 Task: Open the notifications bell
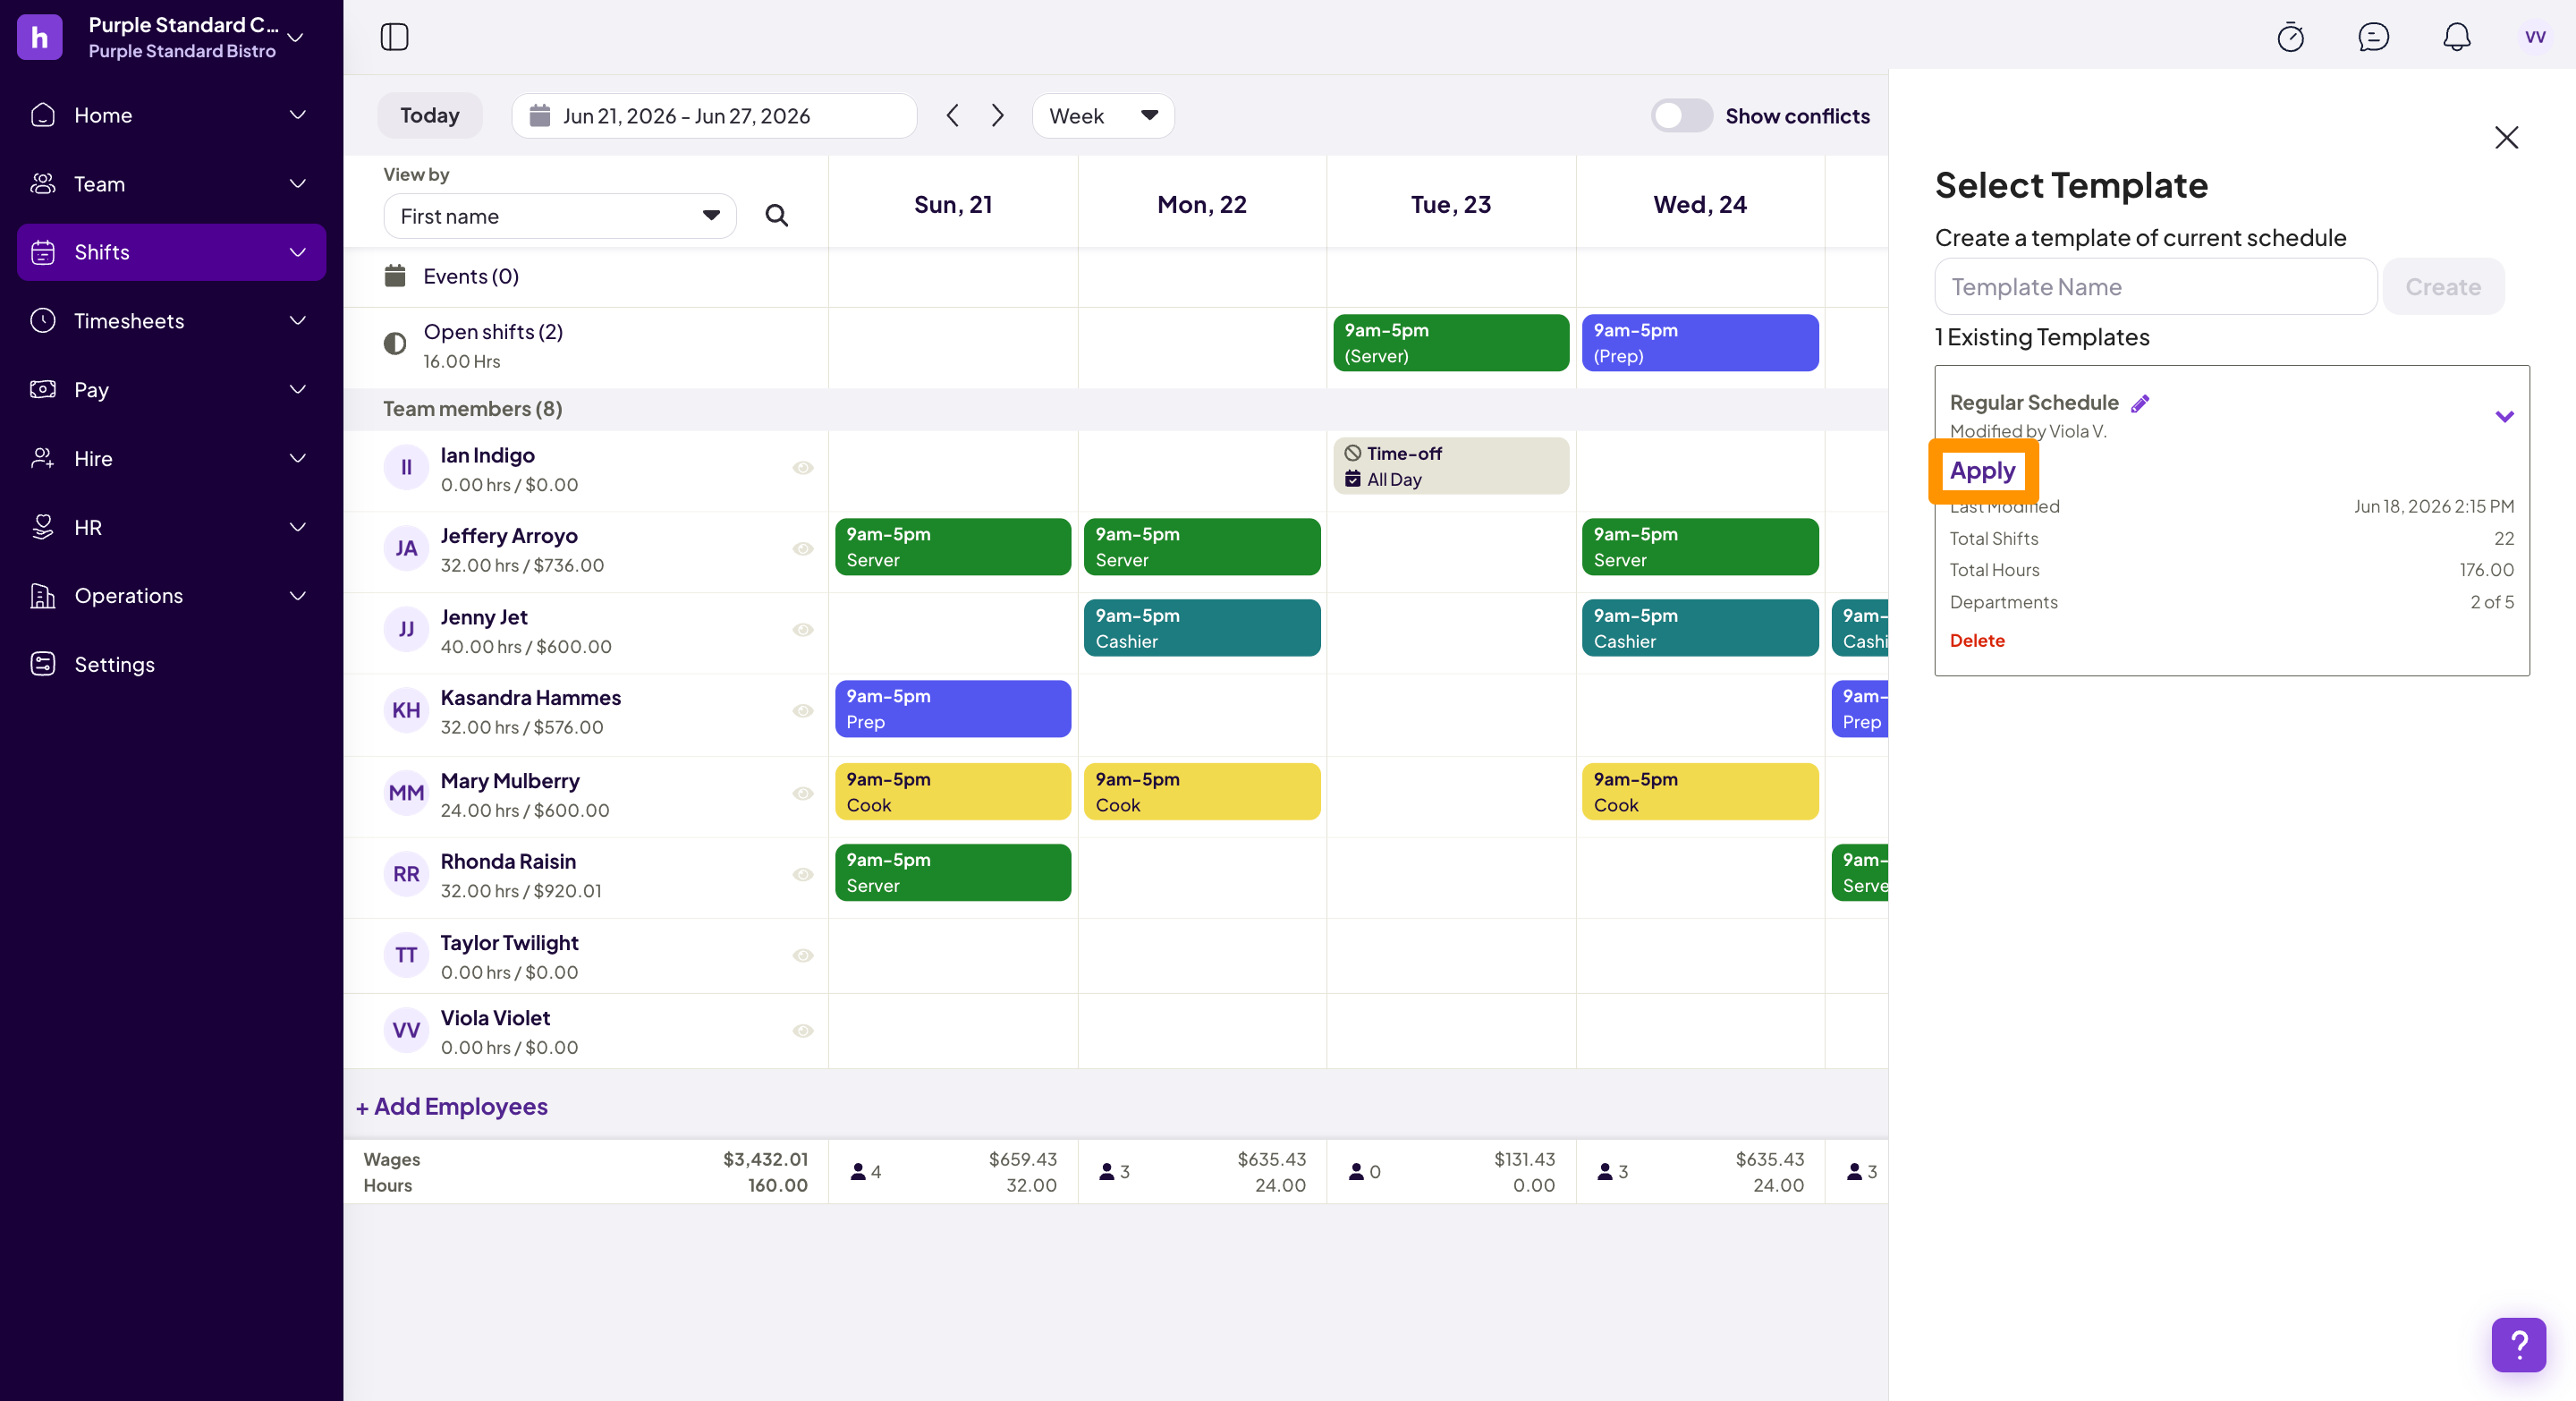point(2456,37)
